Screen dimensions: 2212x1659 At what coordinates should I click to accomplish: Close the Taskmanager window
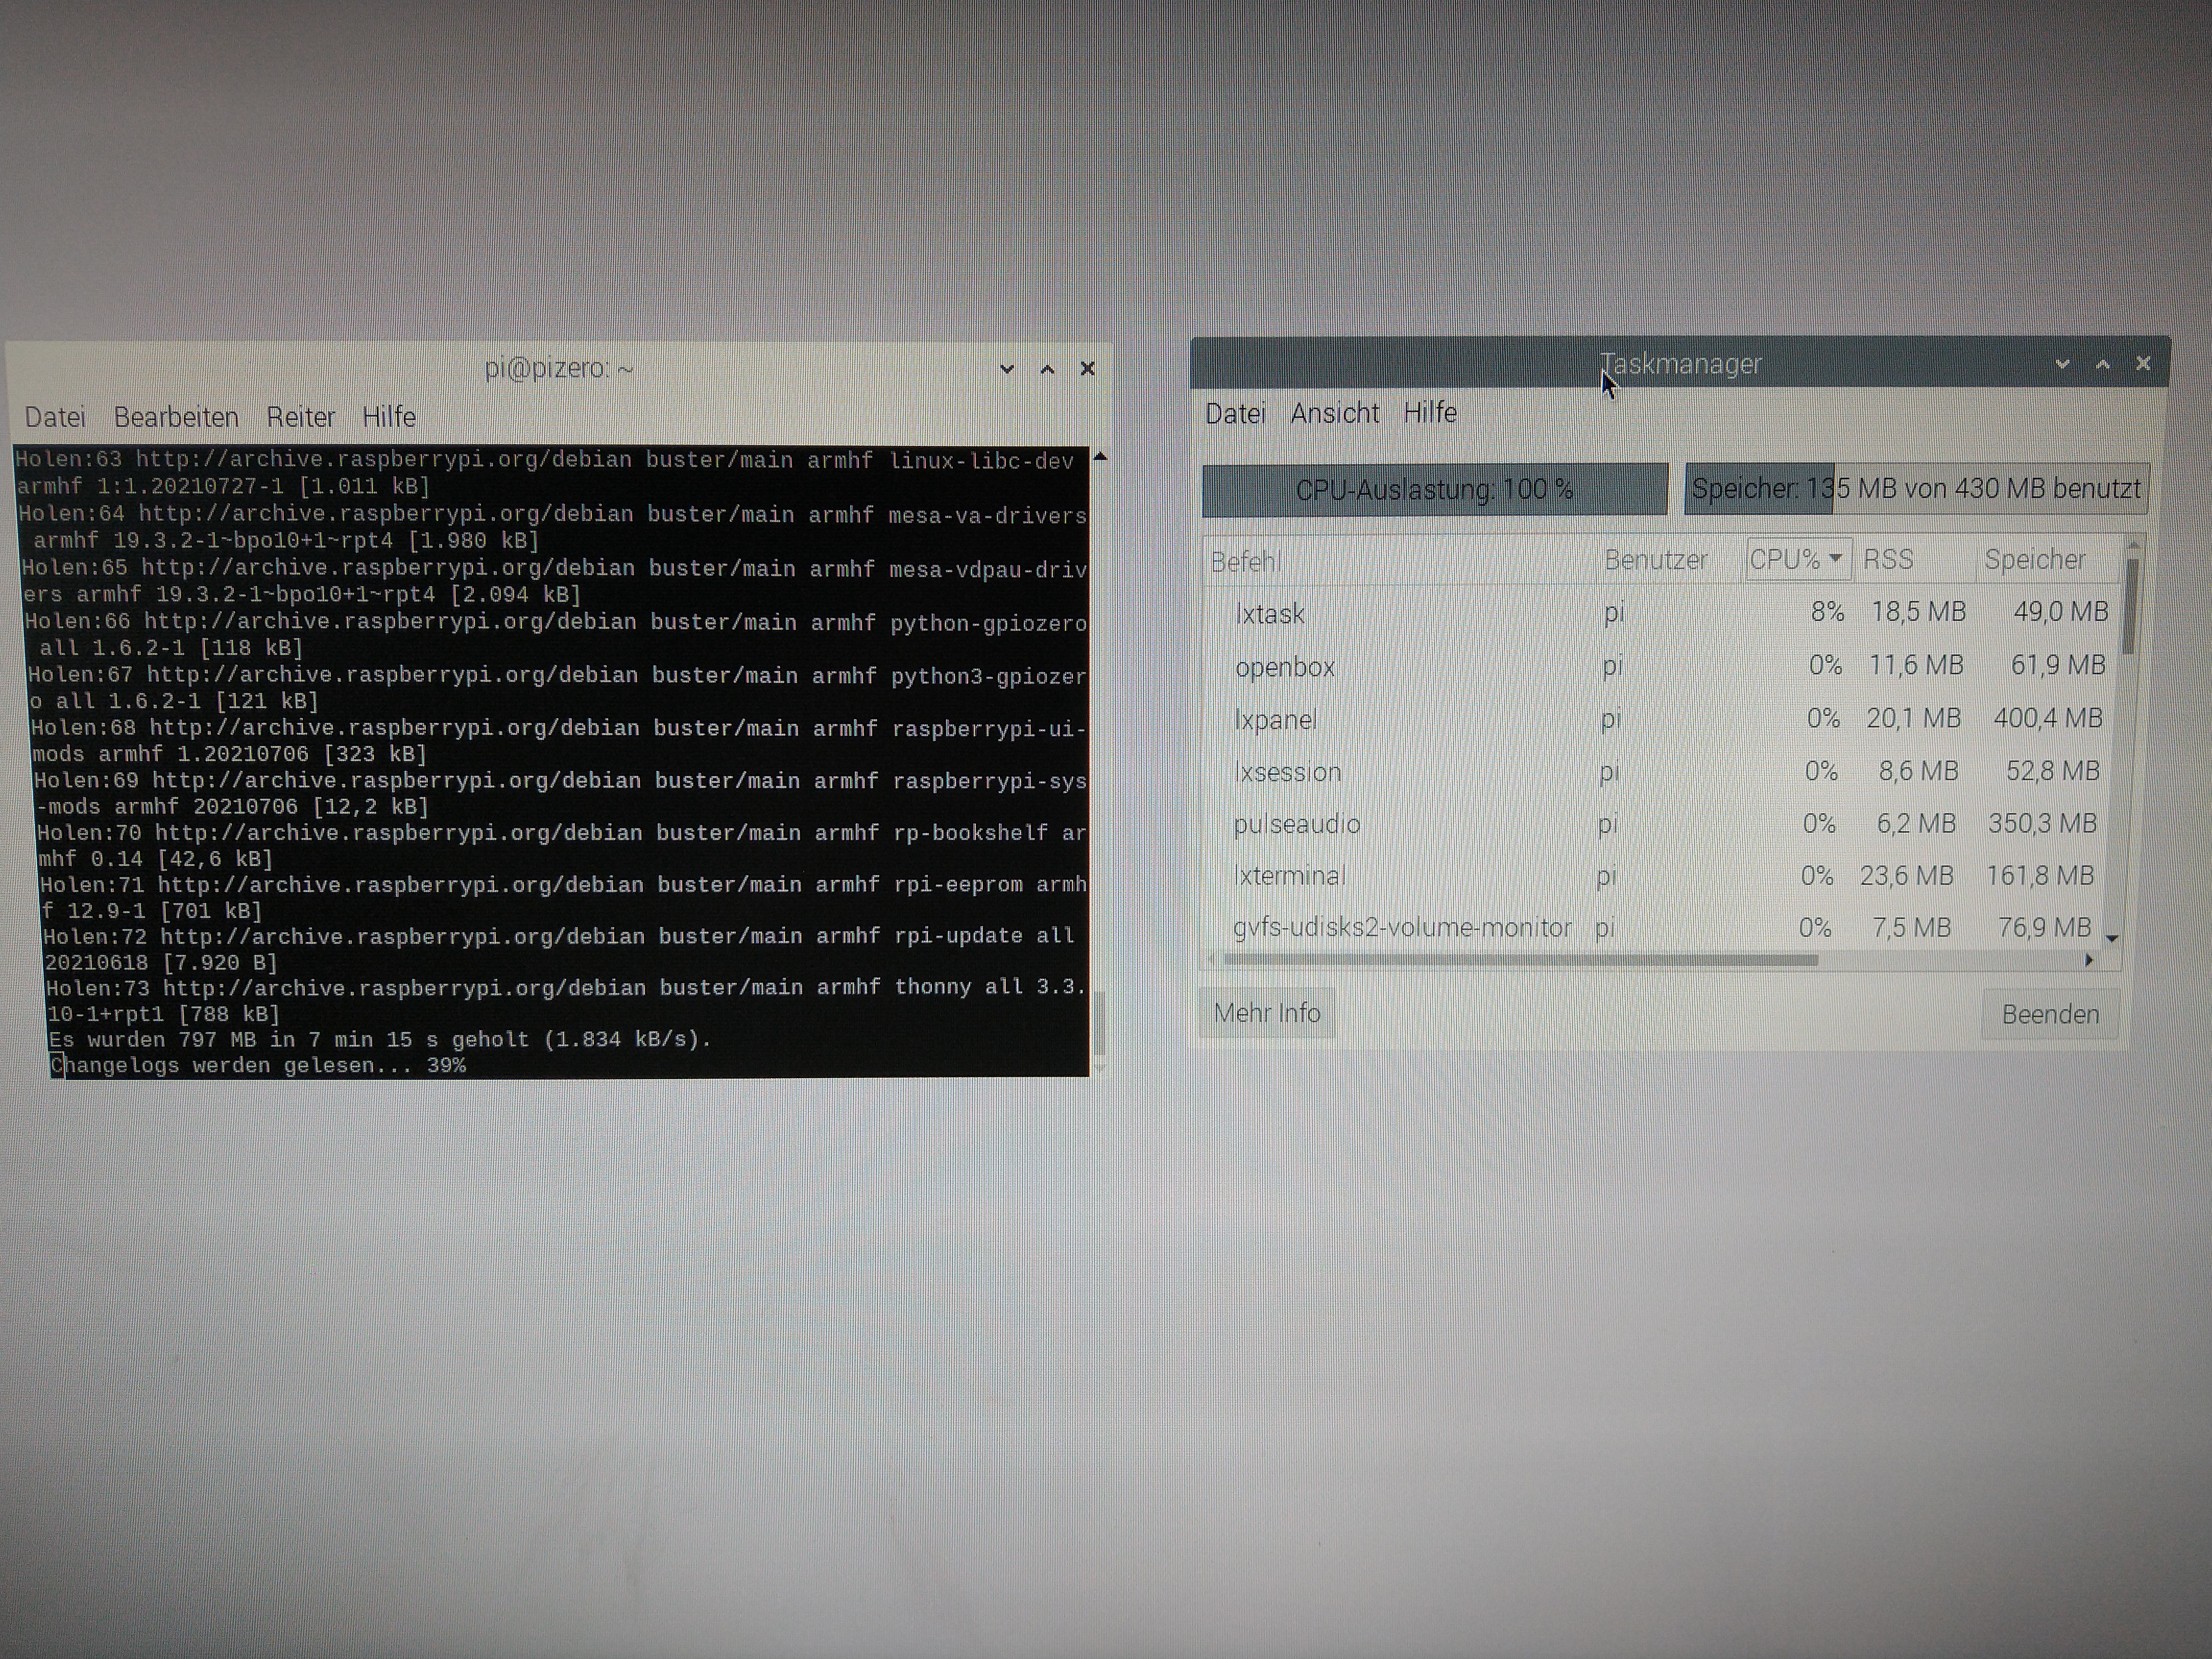pyautogui.click(x=2143, y=364)
